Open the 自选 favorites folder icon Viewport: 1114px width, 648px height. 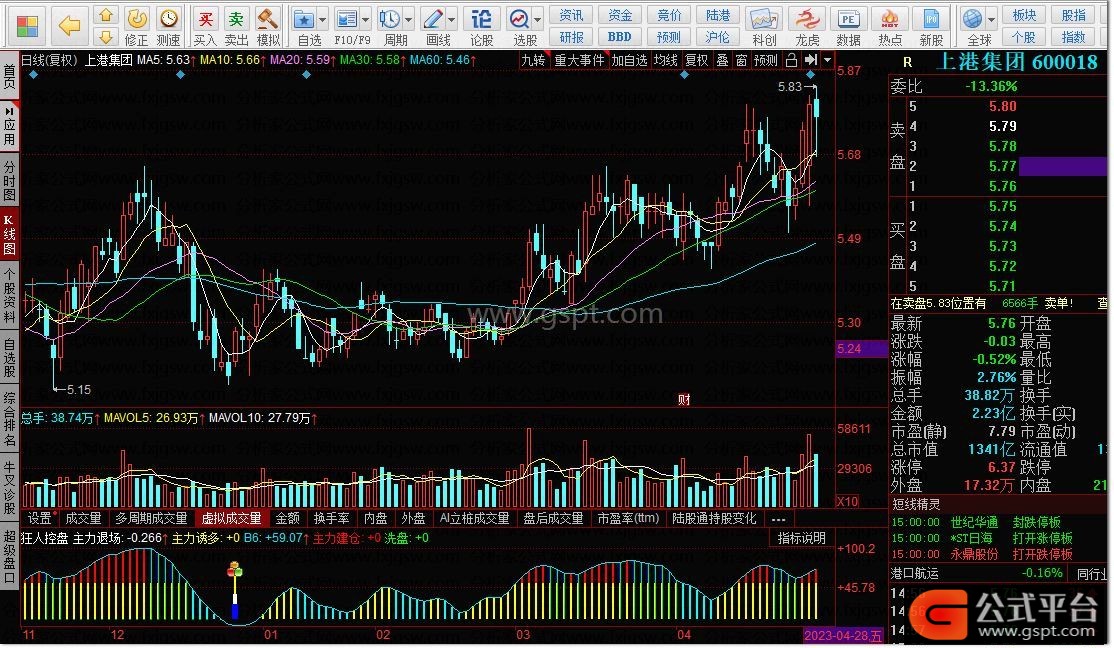coord(305,26)
